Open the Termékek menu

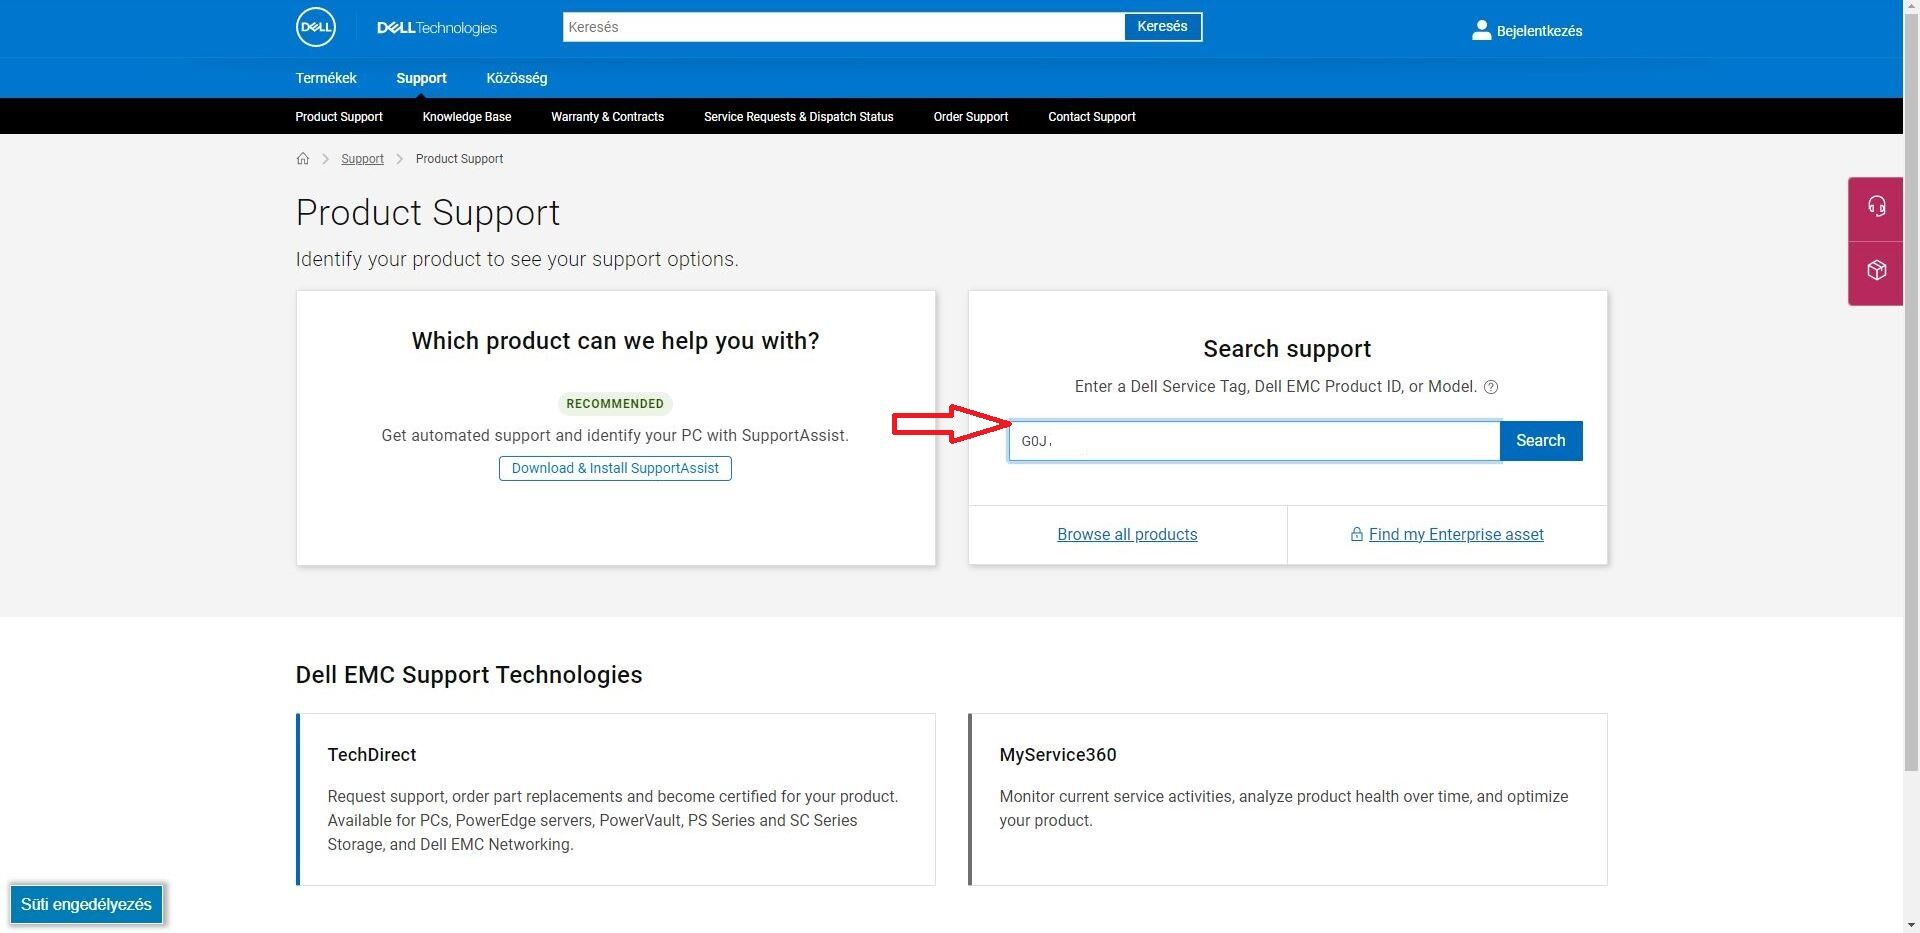pyautogui.click(x=326, y=78)
